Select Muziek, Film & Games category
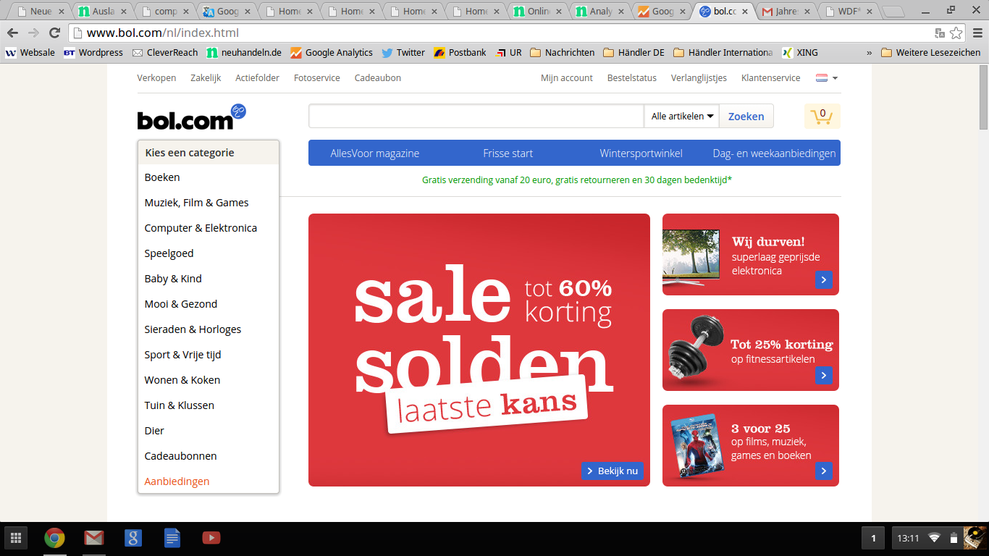 pyautogui.click(x=196, y=203)
